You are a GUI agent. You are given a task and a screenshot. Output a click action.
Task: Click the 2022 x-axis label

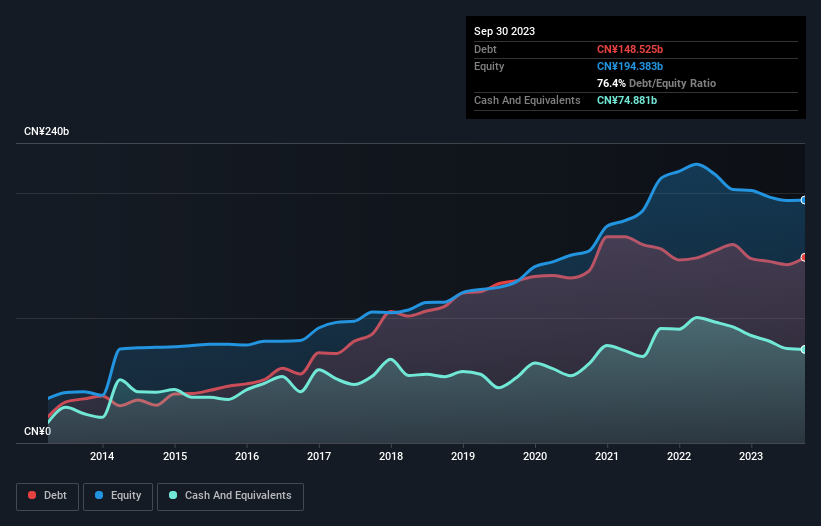(679, 456)
